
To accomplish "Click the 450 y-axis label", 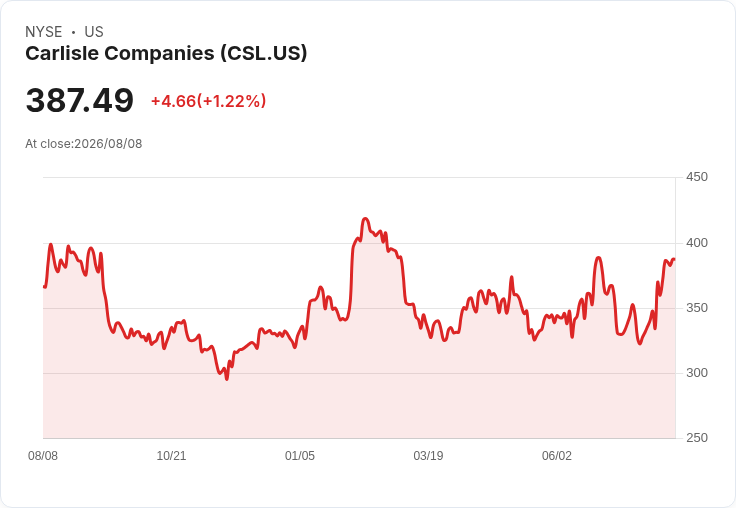I will (x=697, y=177).
